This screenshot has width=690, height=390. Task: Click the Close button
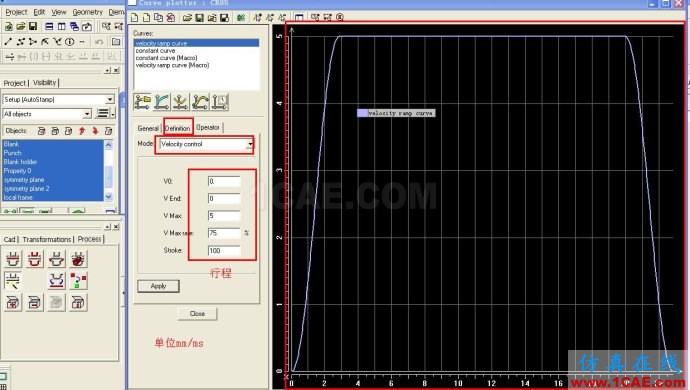click(x=197, y=314)
